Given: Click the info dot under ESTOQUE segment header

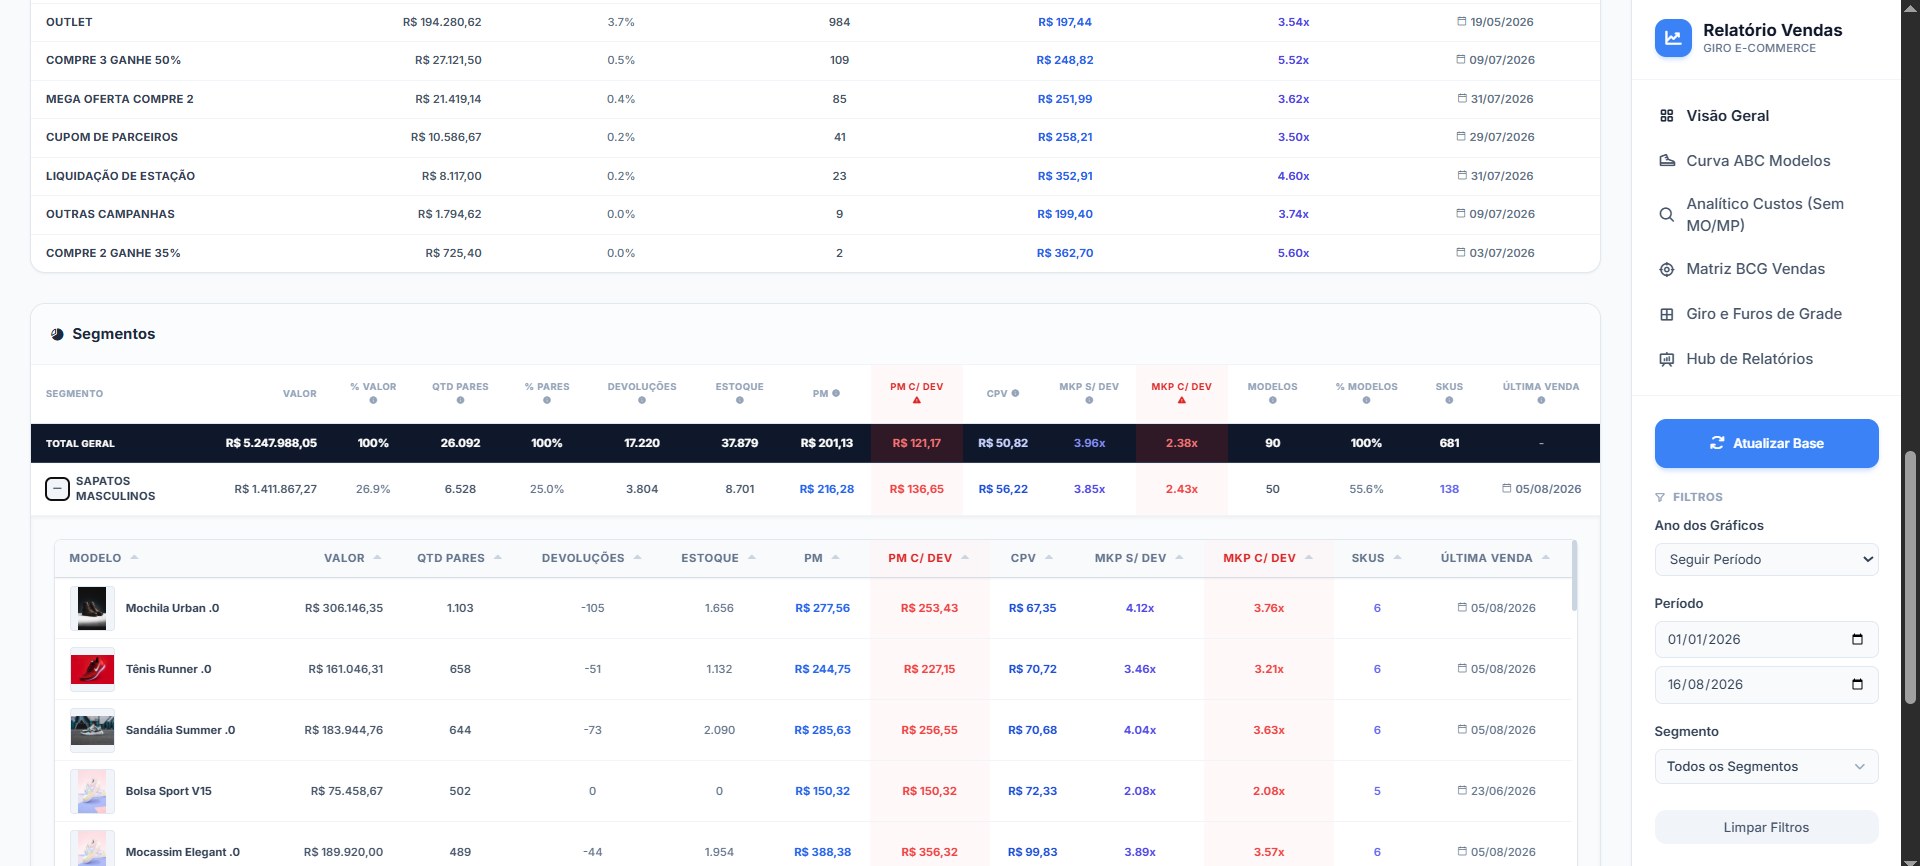Looking at the screenshot, I should click(x=740, y=400).
